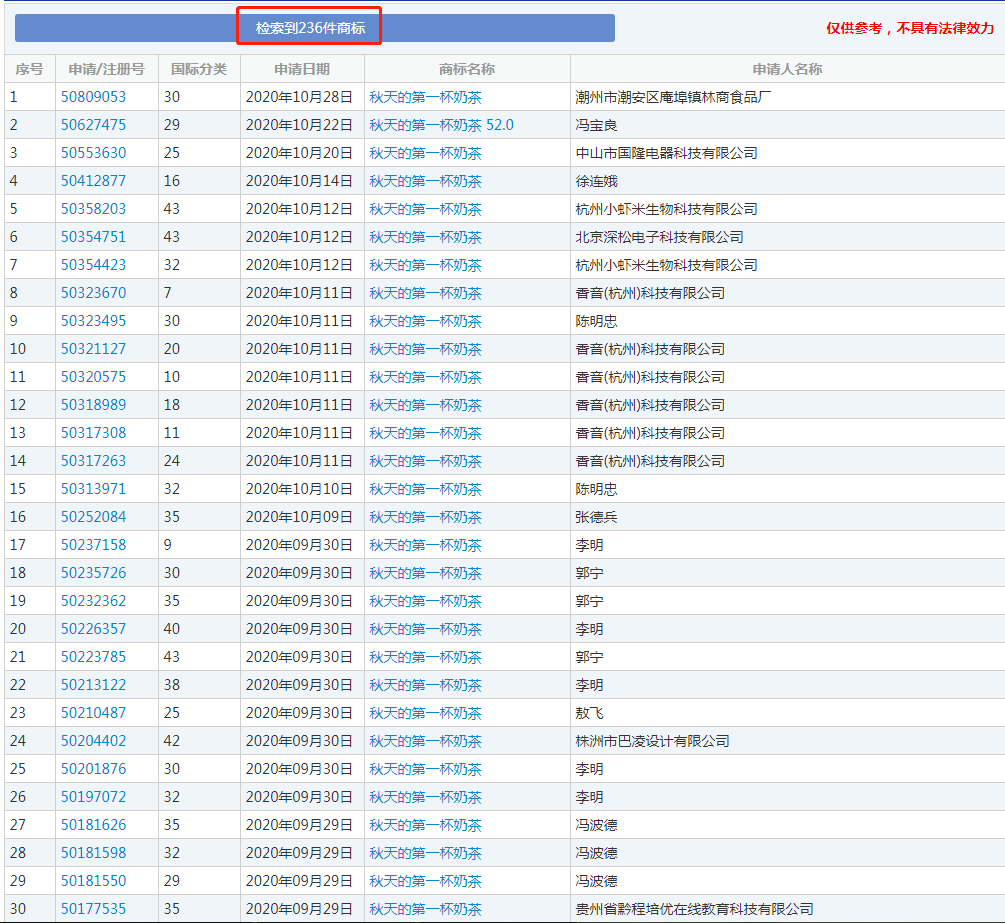The height and width of the screenshot is (923, 1005).
Task: Open application number 50252084
Action: pos(94,517)
